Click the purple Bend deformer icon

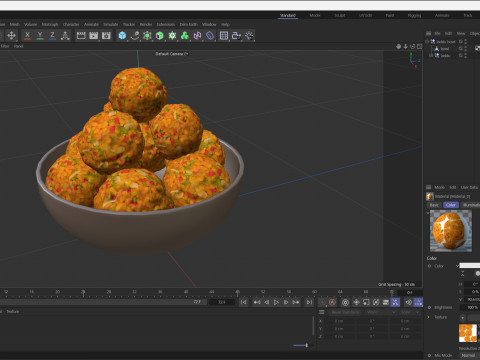coord(210,35)
